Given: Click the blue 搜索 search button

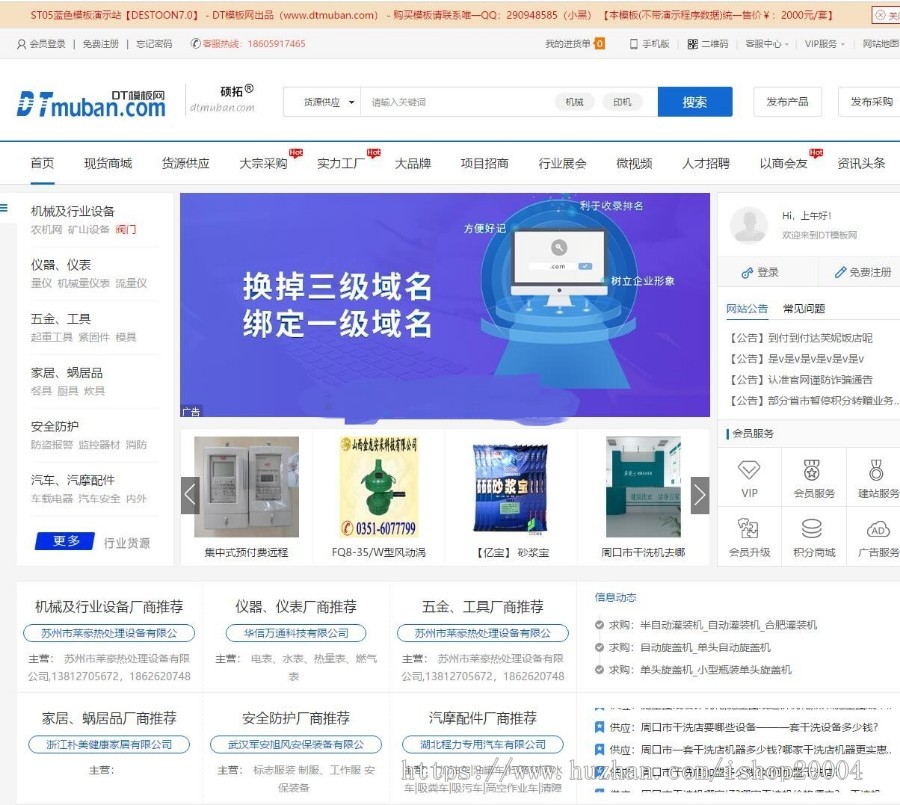Looking at the screenshot, I should click(x=694, y=101).
